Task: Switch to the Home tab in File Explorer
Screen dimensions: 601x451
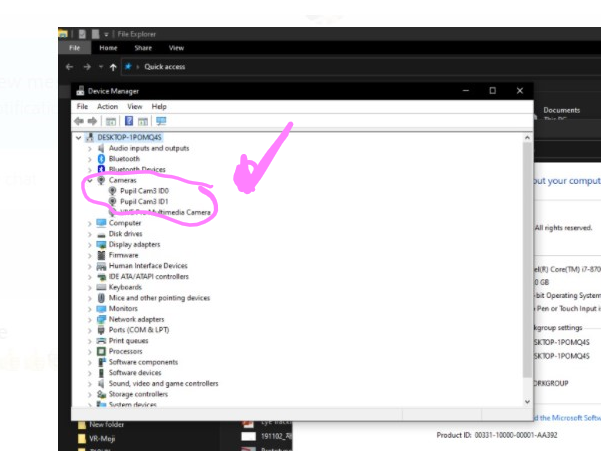Action: click(x=108, y=48)
